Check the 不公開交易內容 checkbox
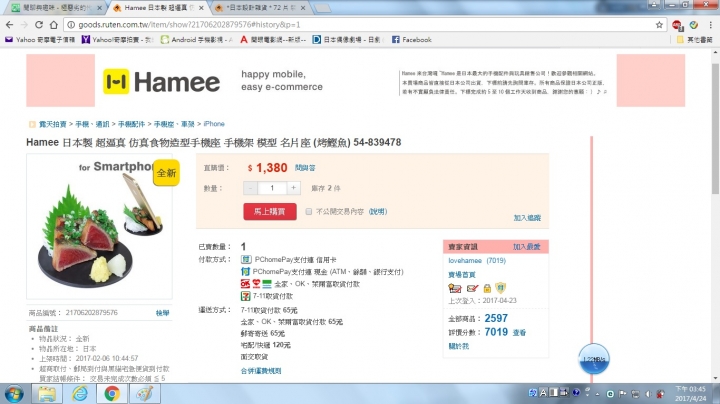Screen dimensions: 720x404 (x=309, y=212)
